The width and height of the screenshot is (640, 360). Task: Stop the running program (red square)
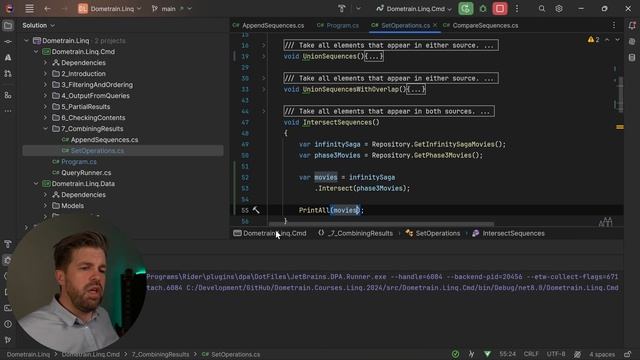point(500,9)
